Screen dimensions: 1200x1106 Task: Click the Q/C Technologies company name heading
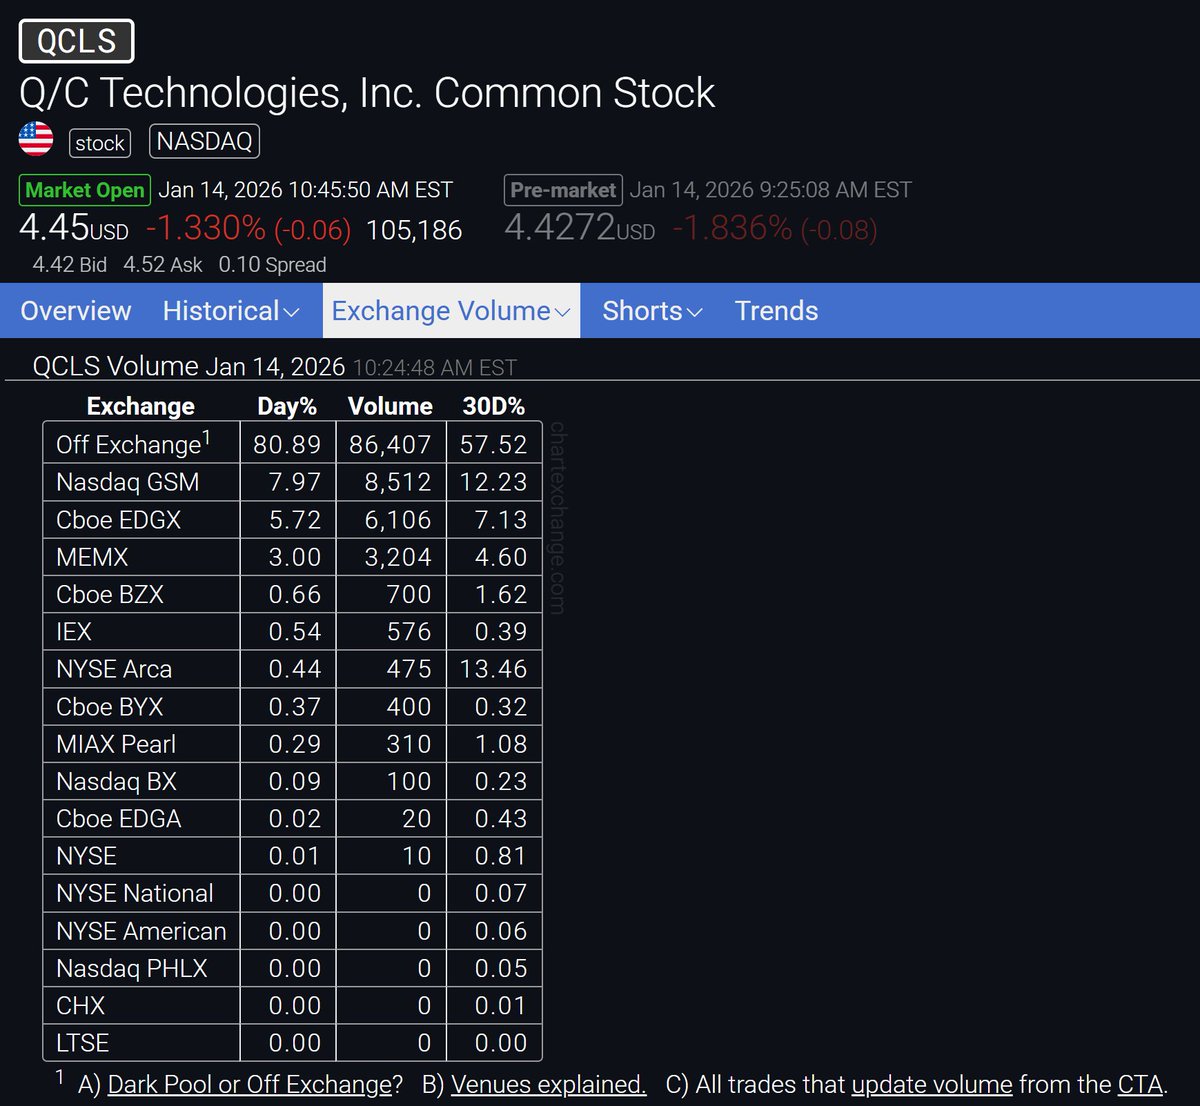367,93
